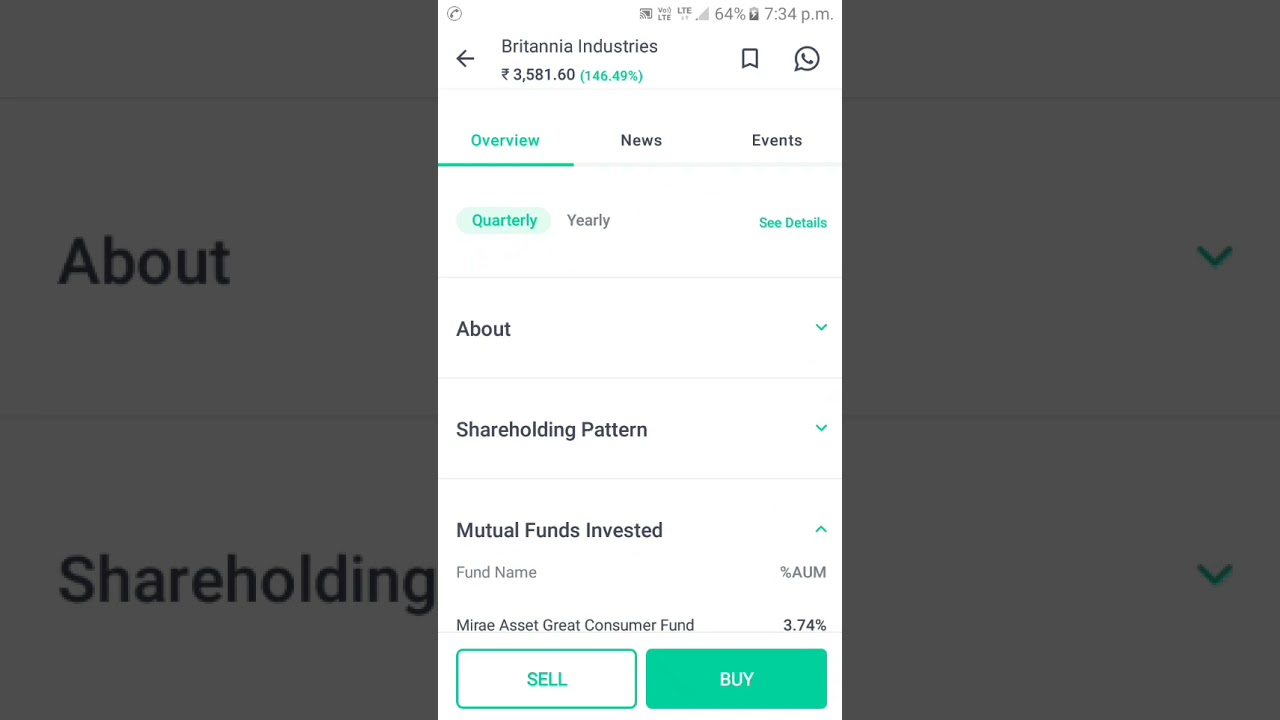Share via the WhatsApp icon
Image resolution: width=1280 pixels, height=720 pixels.
807,59
